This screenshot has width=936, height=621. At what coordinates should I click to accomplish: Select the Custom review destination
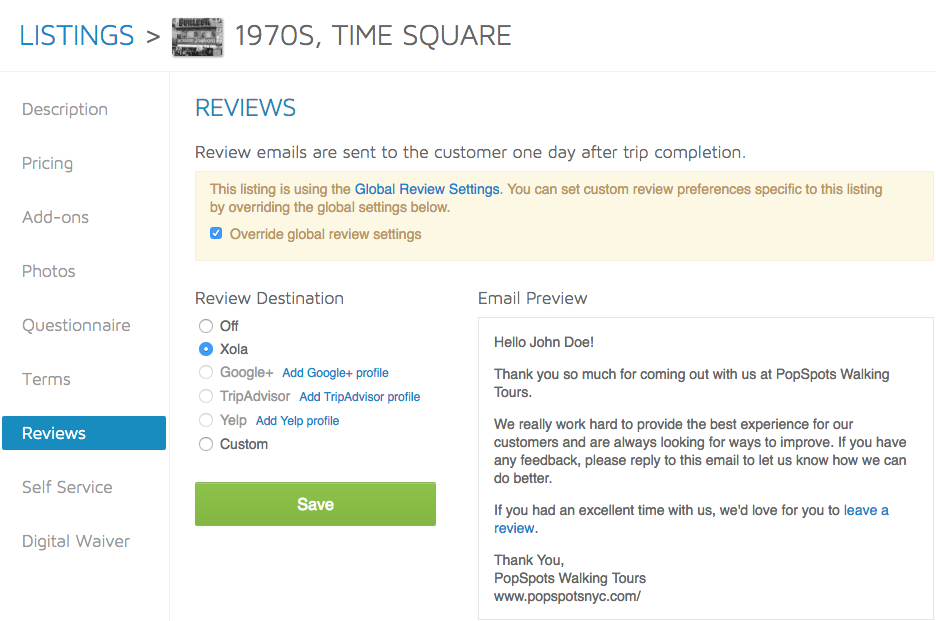tap(206, 444)
